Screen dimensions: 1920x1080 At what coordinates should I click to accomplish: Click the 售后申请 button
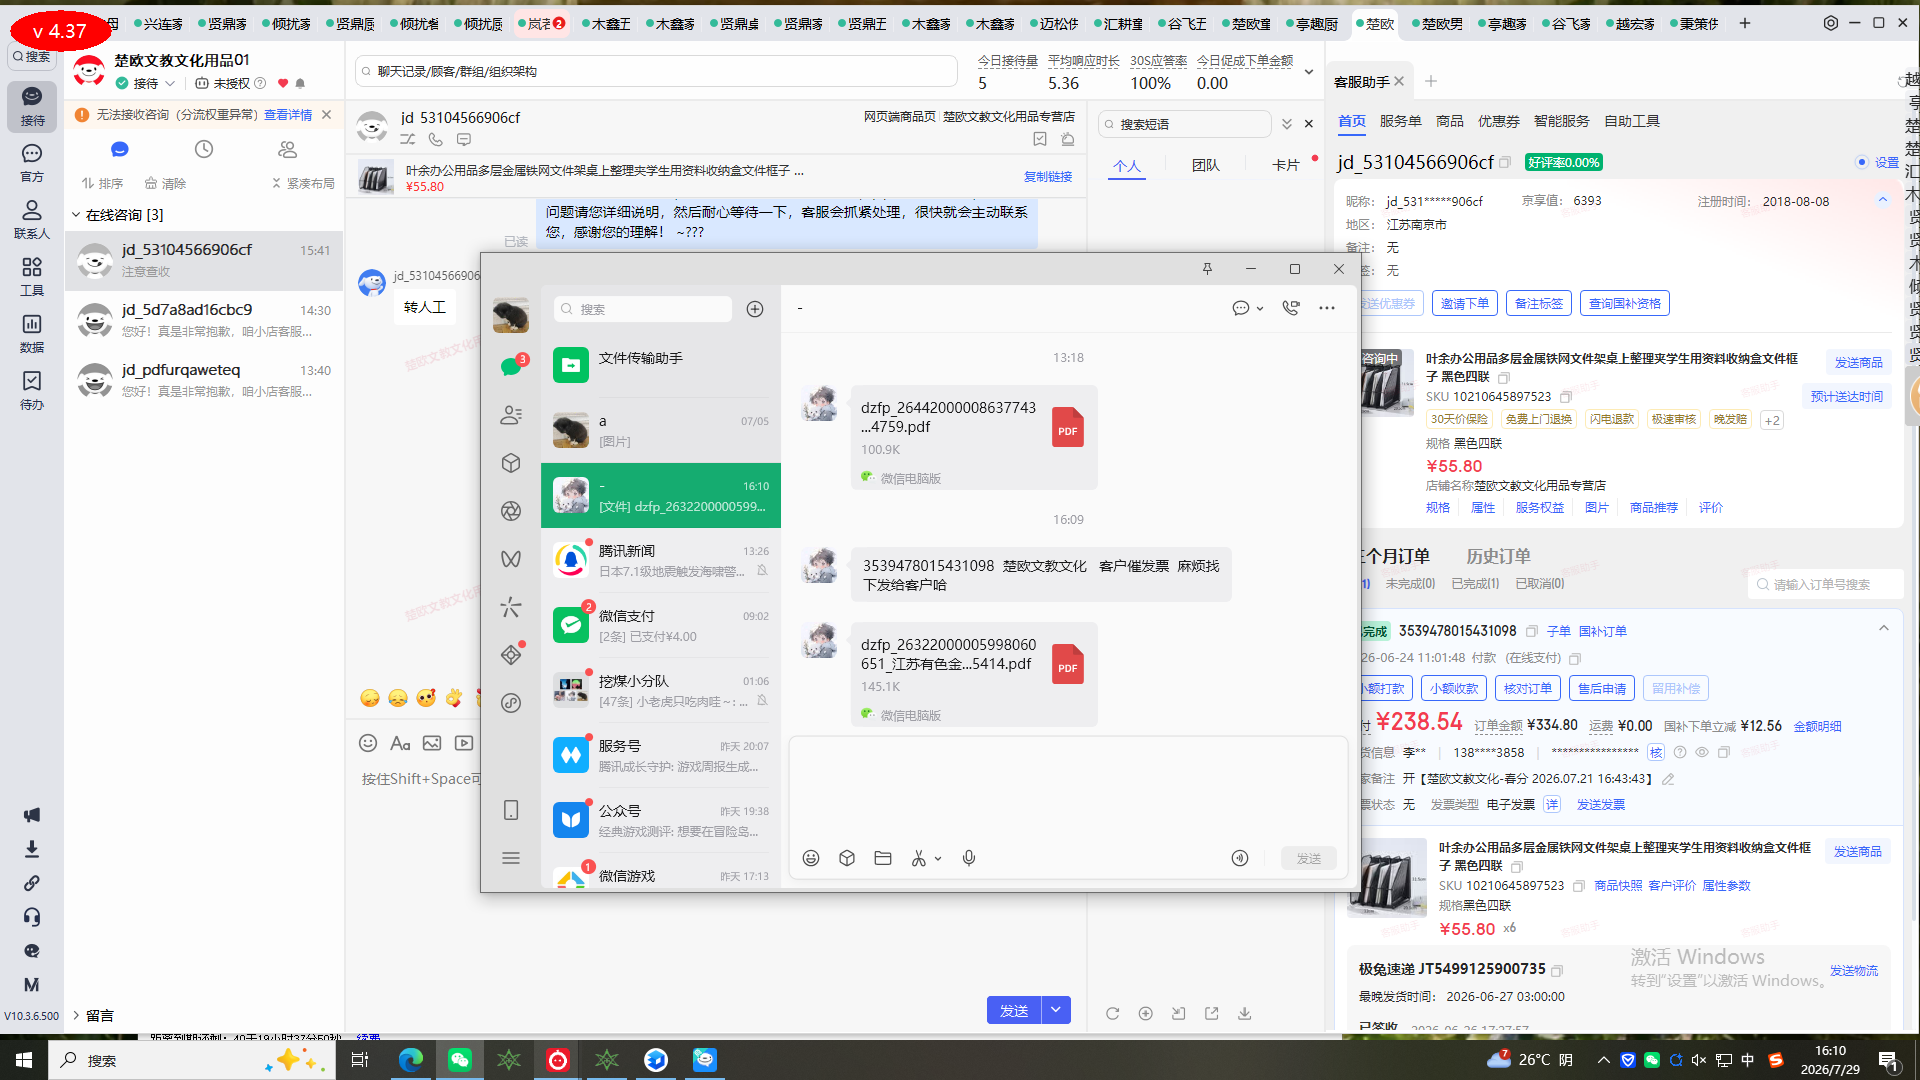[1602, 688]
